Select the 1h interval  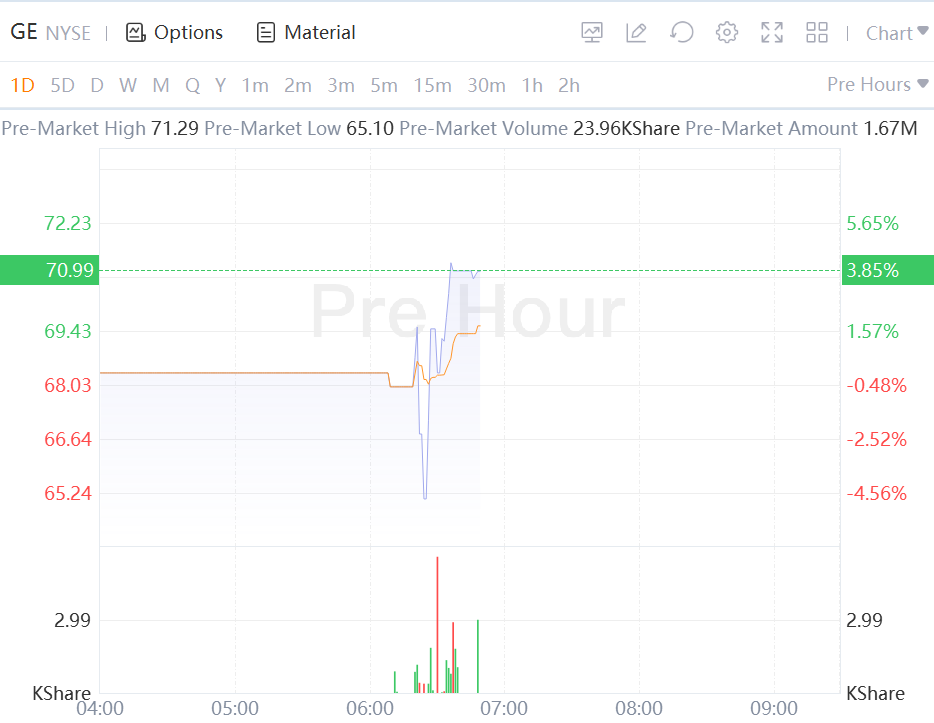532,86
